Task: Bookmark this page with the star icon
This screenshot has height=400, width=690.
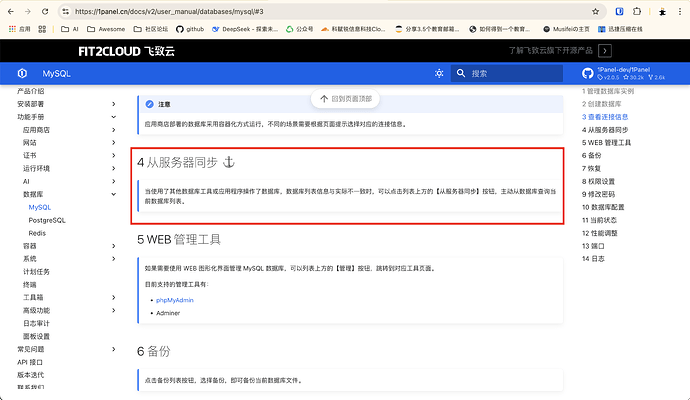Action: click(595, 12)
